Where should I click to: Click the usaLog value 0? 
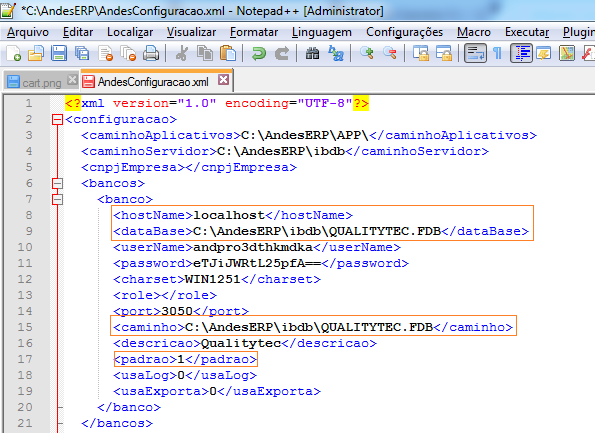(x=181, y=375)
